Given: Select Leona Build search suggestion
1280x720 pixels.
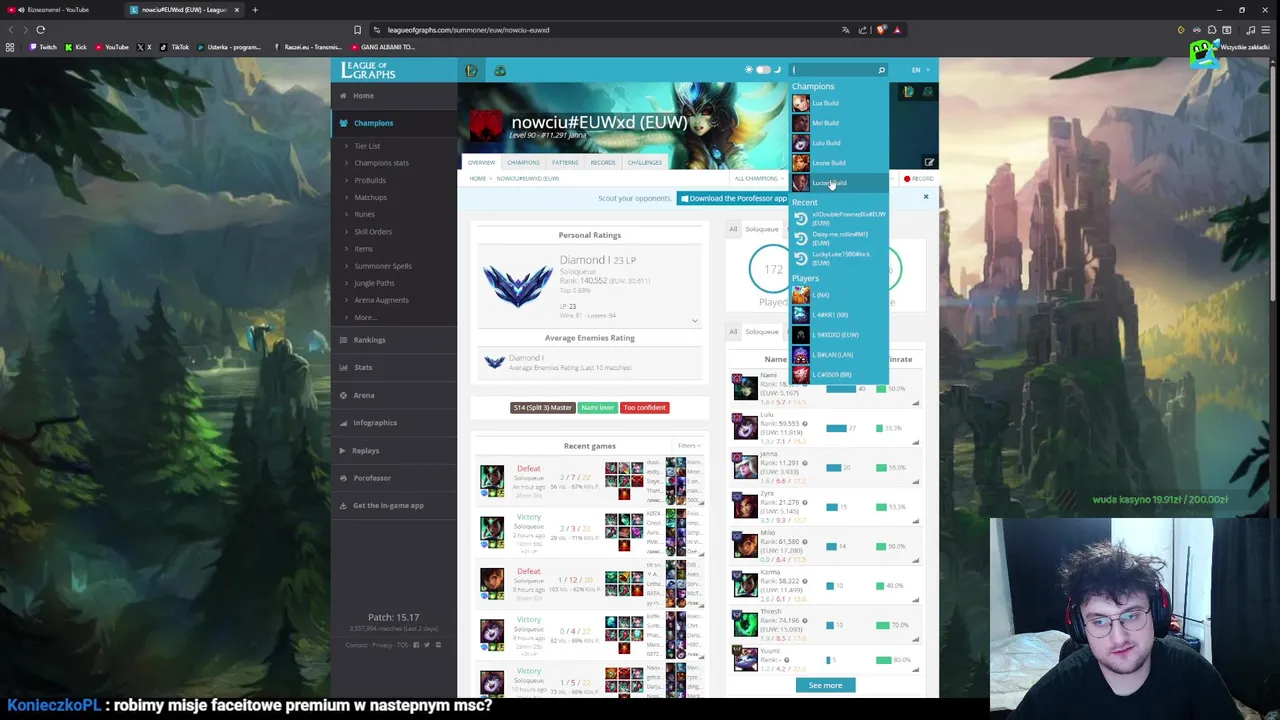Looking at the screenshot, I should point(839,163).
